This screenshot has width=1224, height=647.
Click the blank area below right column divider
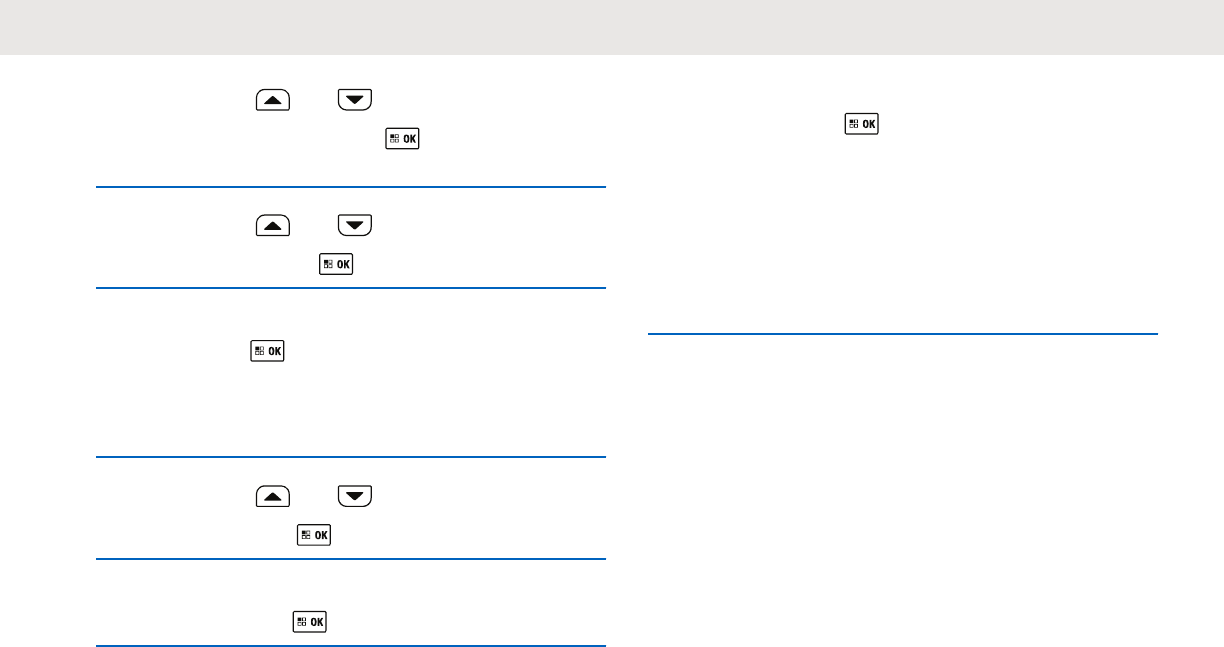coord(902,480)
